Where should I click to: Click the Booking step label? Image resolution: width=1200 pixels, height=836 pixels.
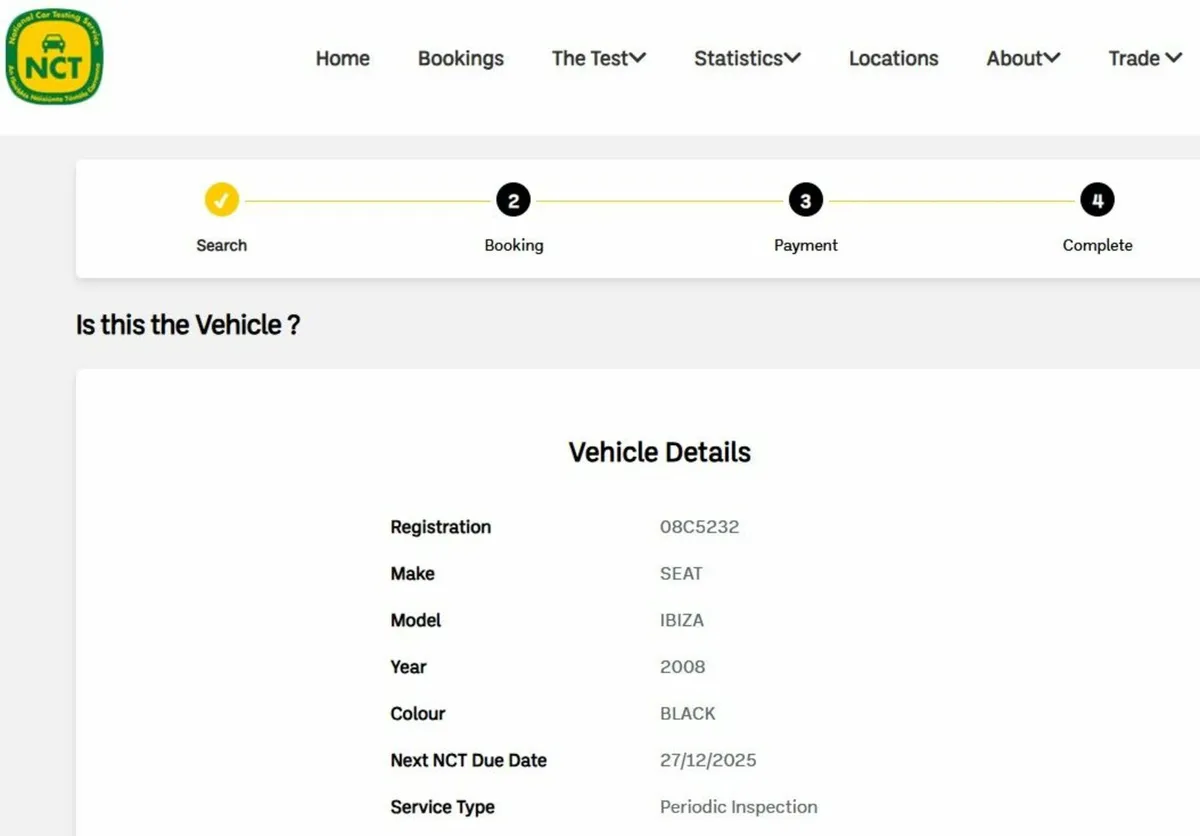click(513, 245)
